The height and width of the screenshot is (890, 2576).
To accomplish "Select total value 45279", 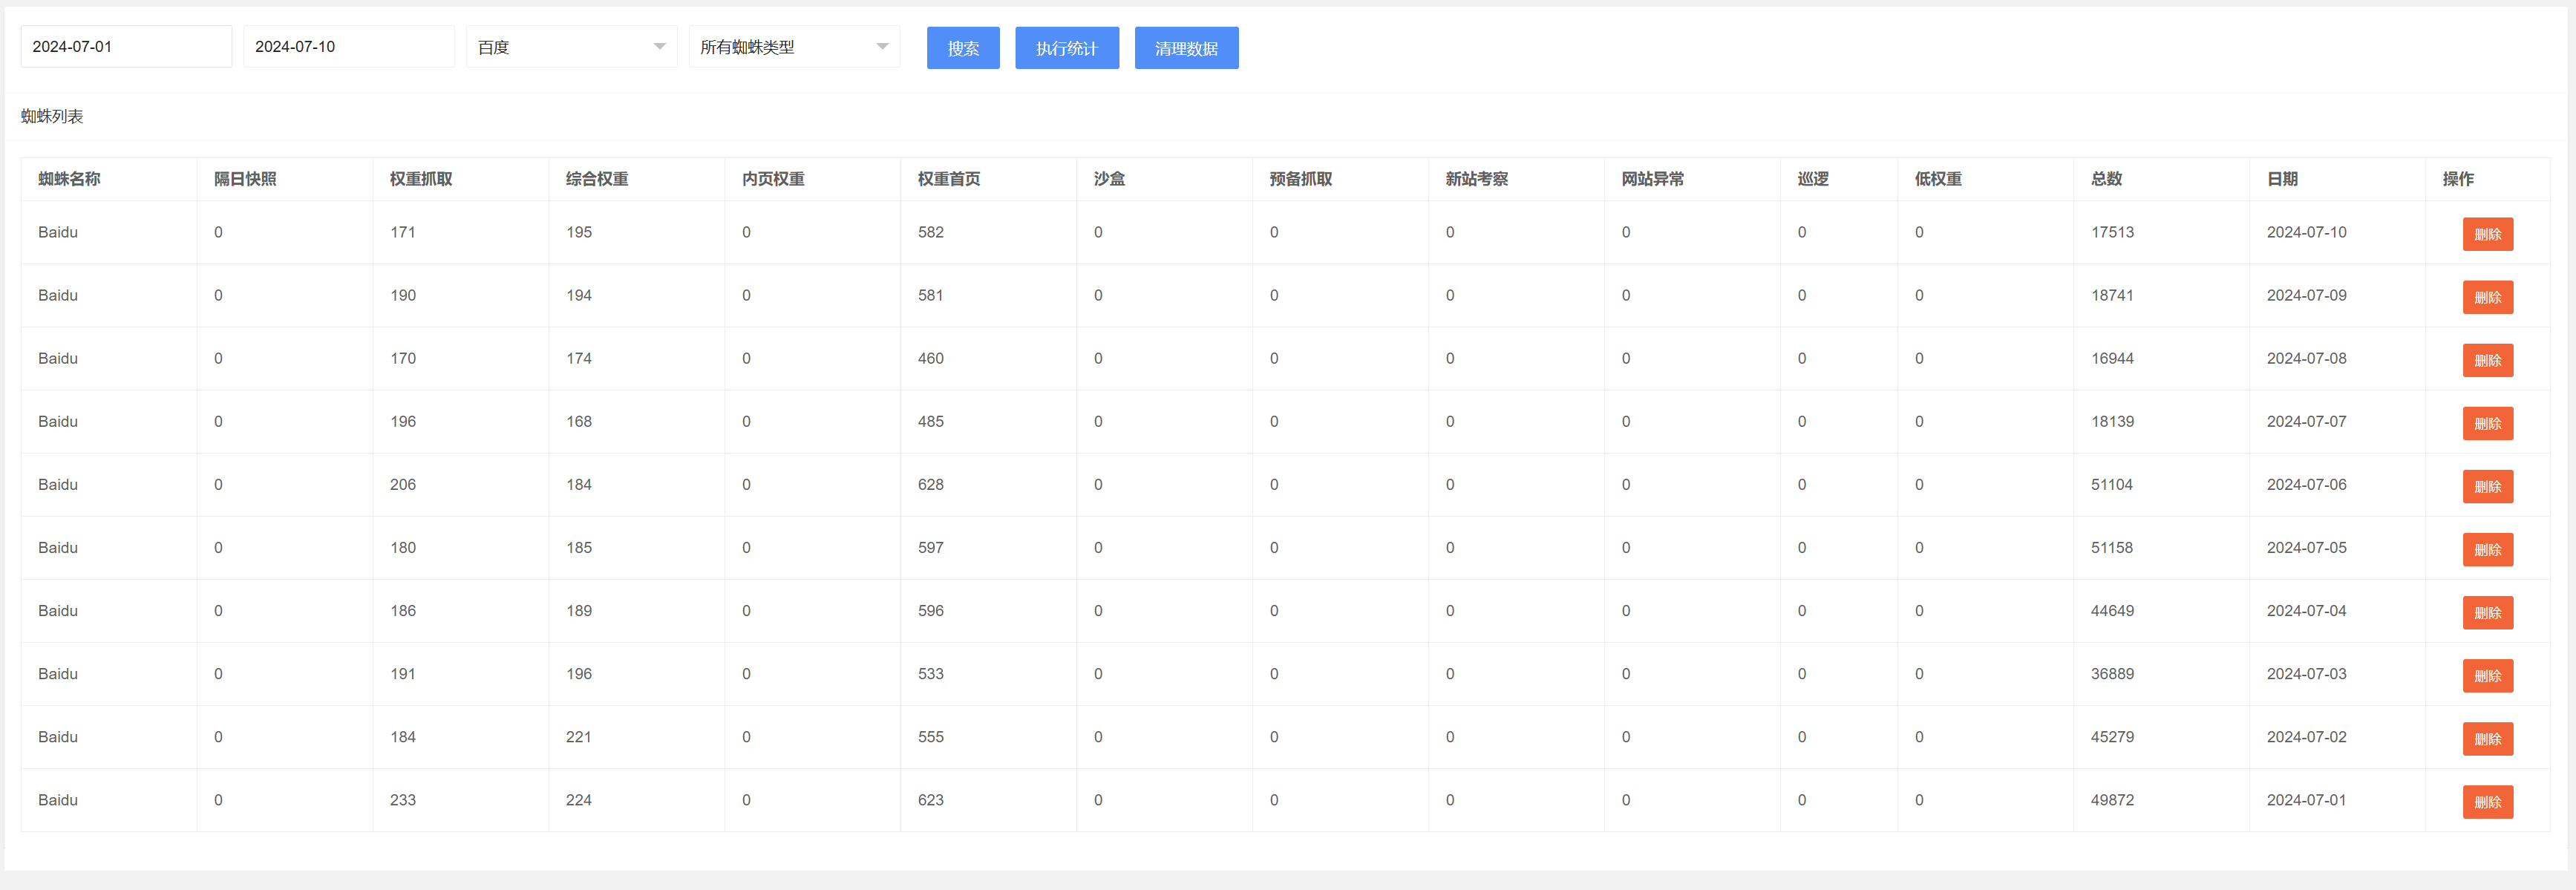I will (x=2112, y=736).
